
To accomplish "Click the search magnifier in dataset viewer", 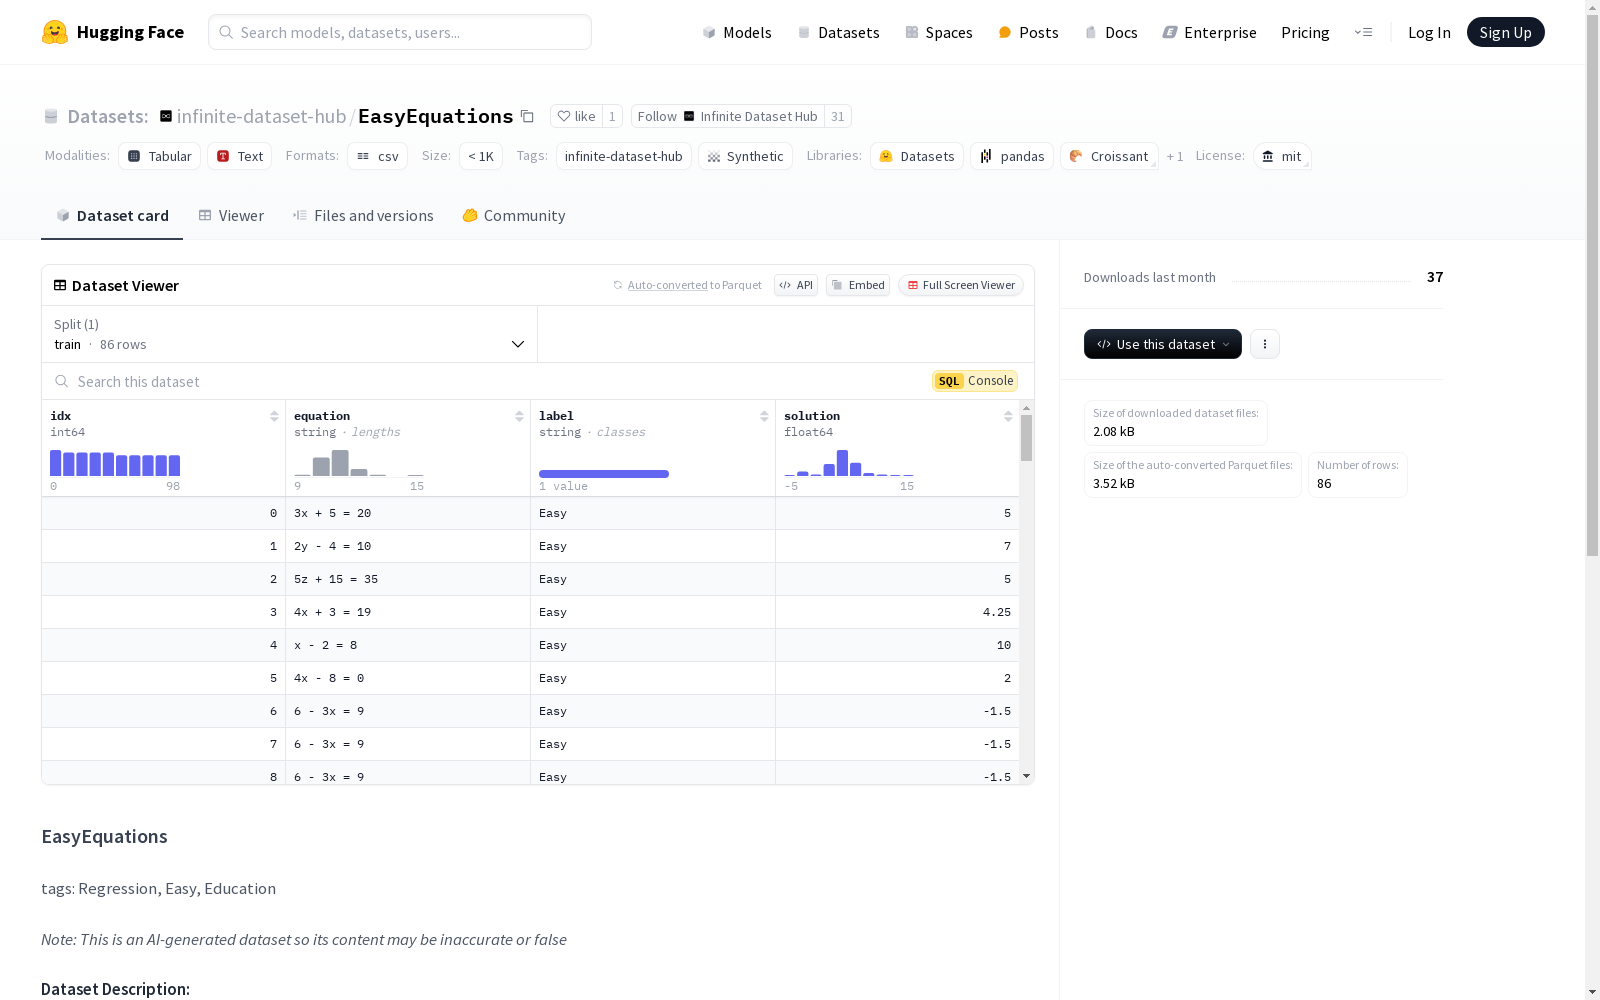I will (x=62, y=381).
